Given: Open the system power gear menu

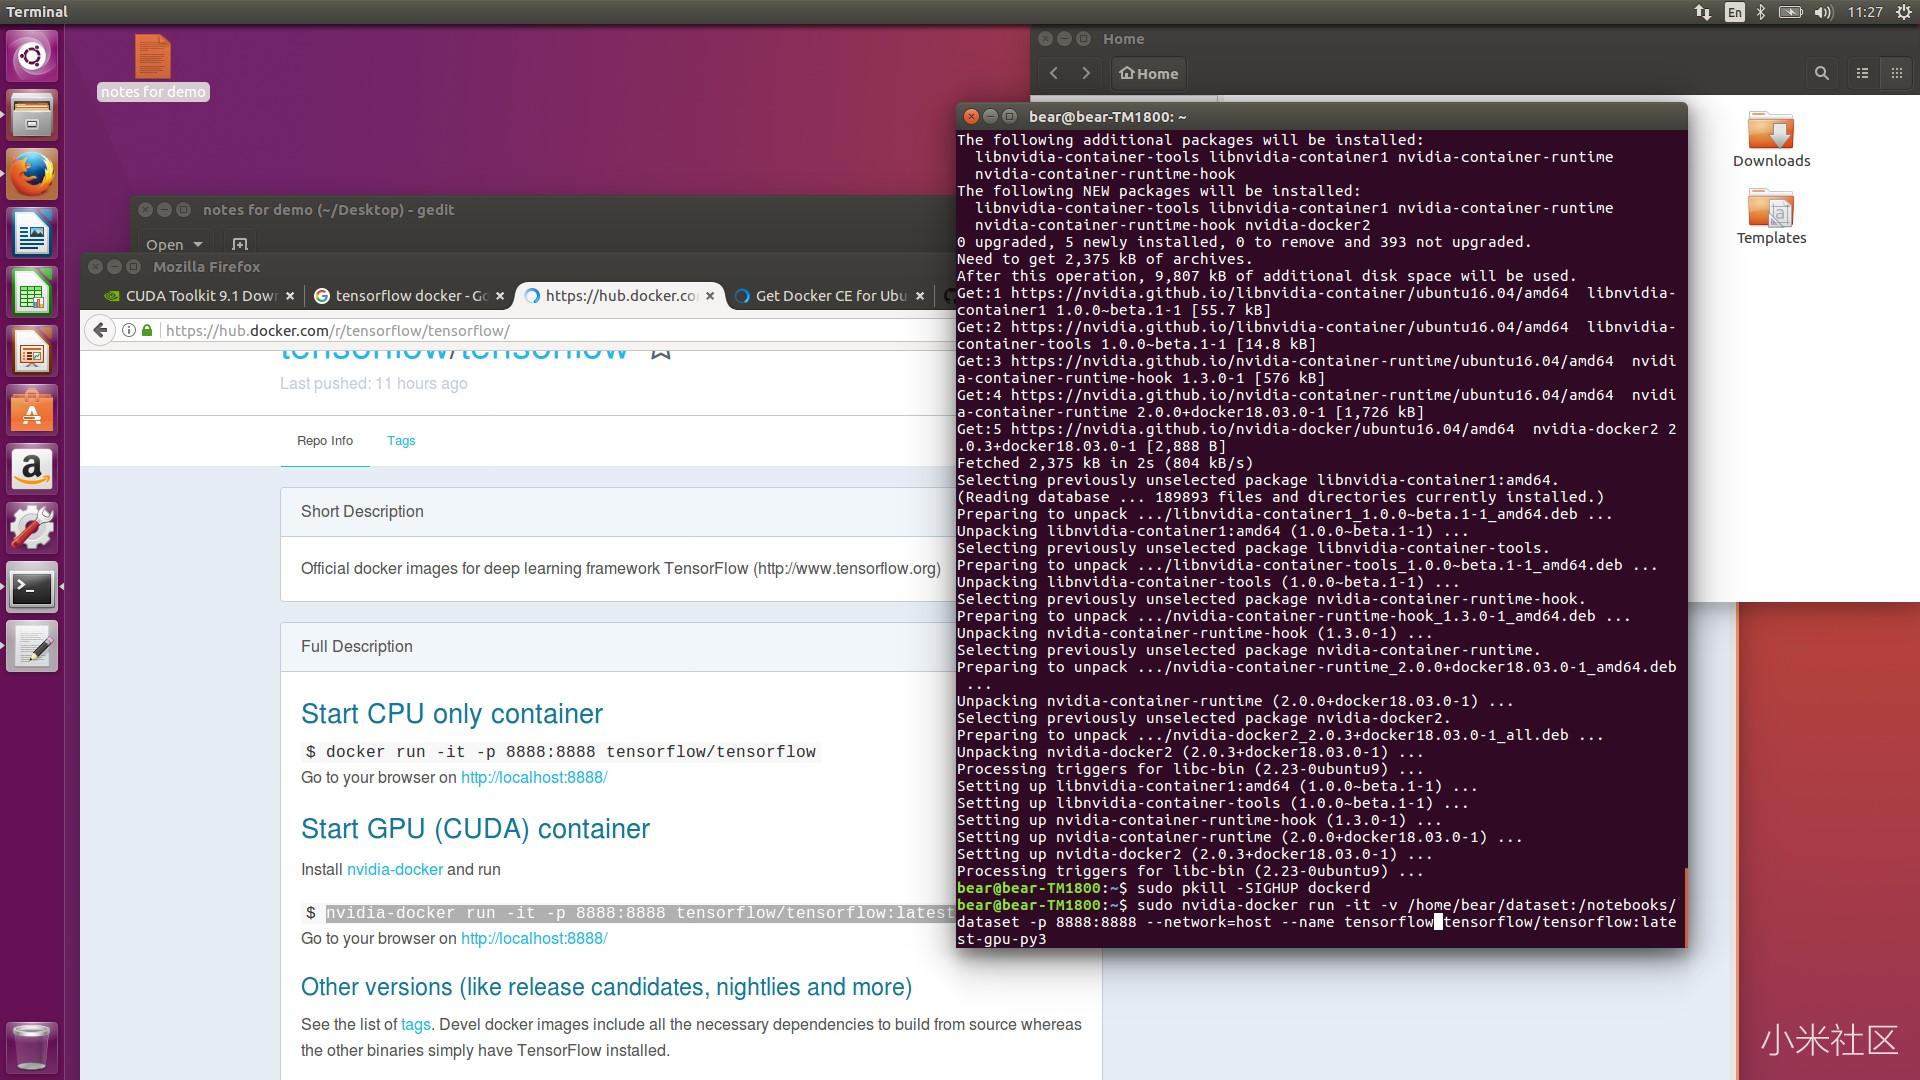Looking at the screenshot, I should click(1904, 12).
